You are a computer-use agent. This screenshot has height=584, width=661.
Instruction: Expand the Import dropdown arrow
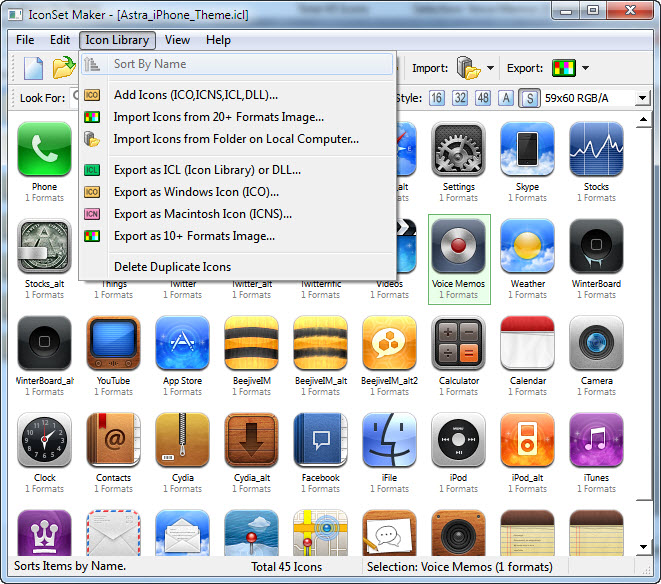point(490,68)
